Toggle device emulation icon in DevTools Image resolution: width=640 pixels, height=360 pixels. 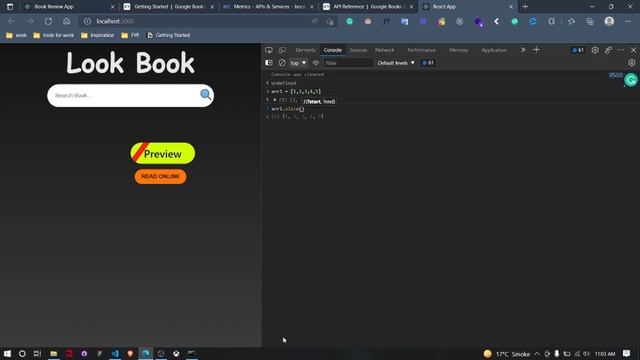[282, 50]
